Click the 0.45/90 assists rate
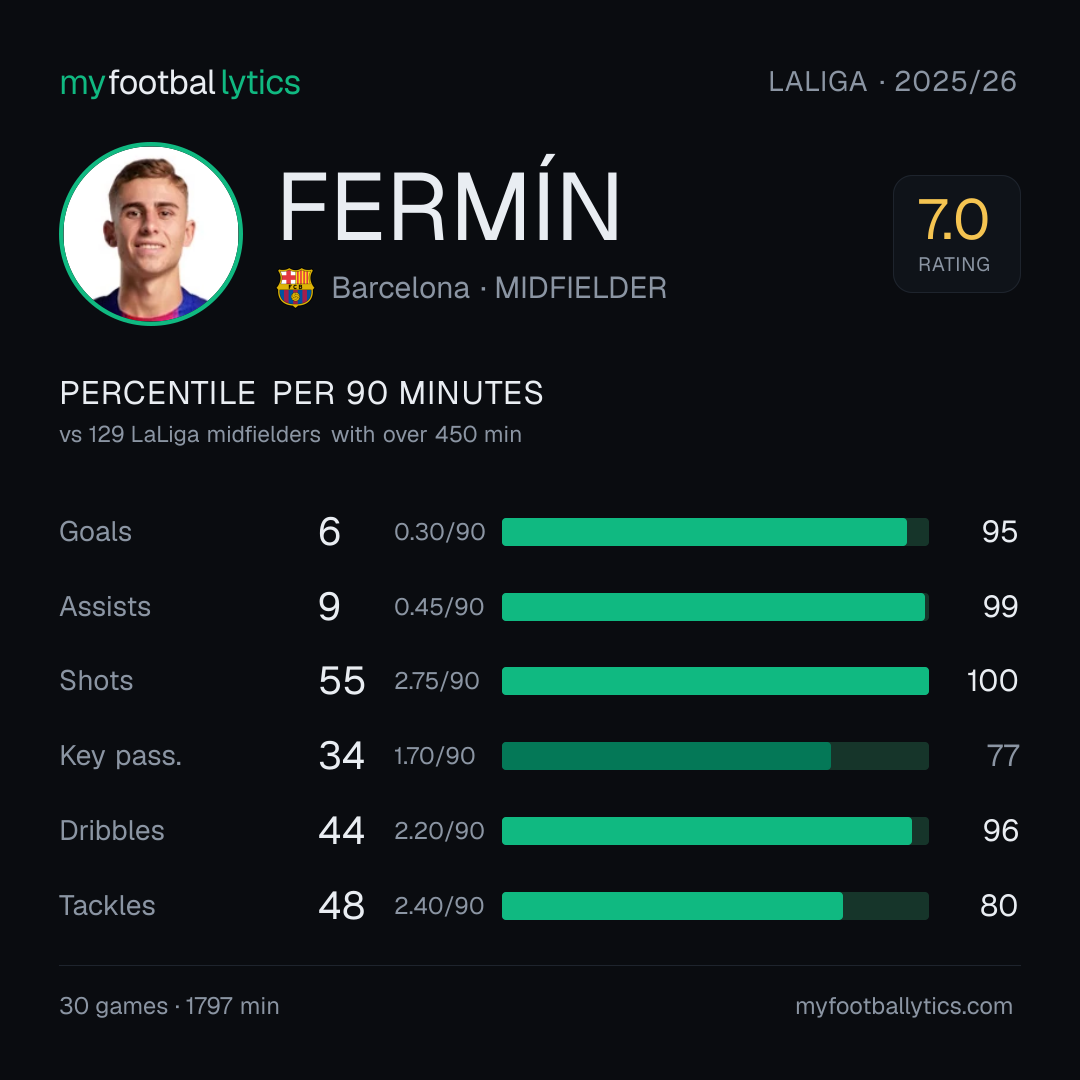Image resolution: width=1080 pixels, height=1080 pixels. click(439, 607)
